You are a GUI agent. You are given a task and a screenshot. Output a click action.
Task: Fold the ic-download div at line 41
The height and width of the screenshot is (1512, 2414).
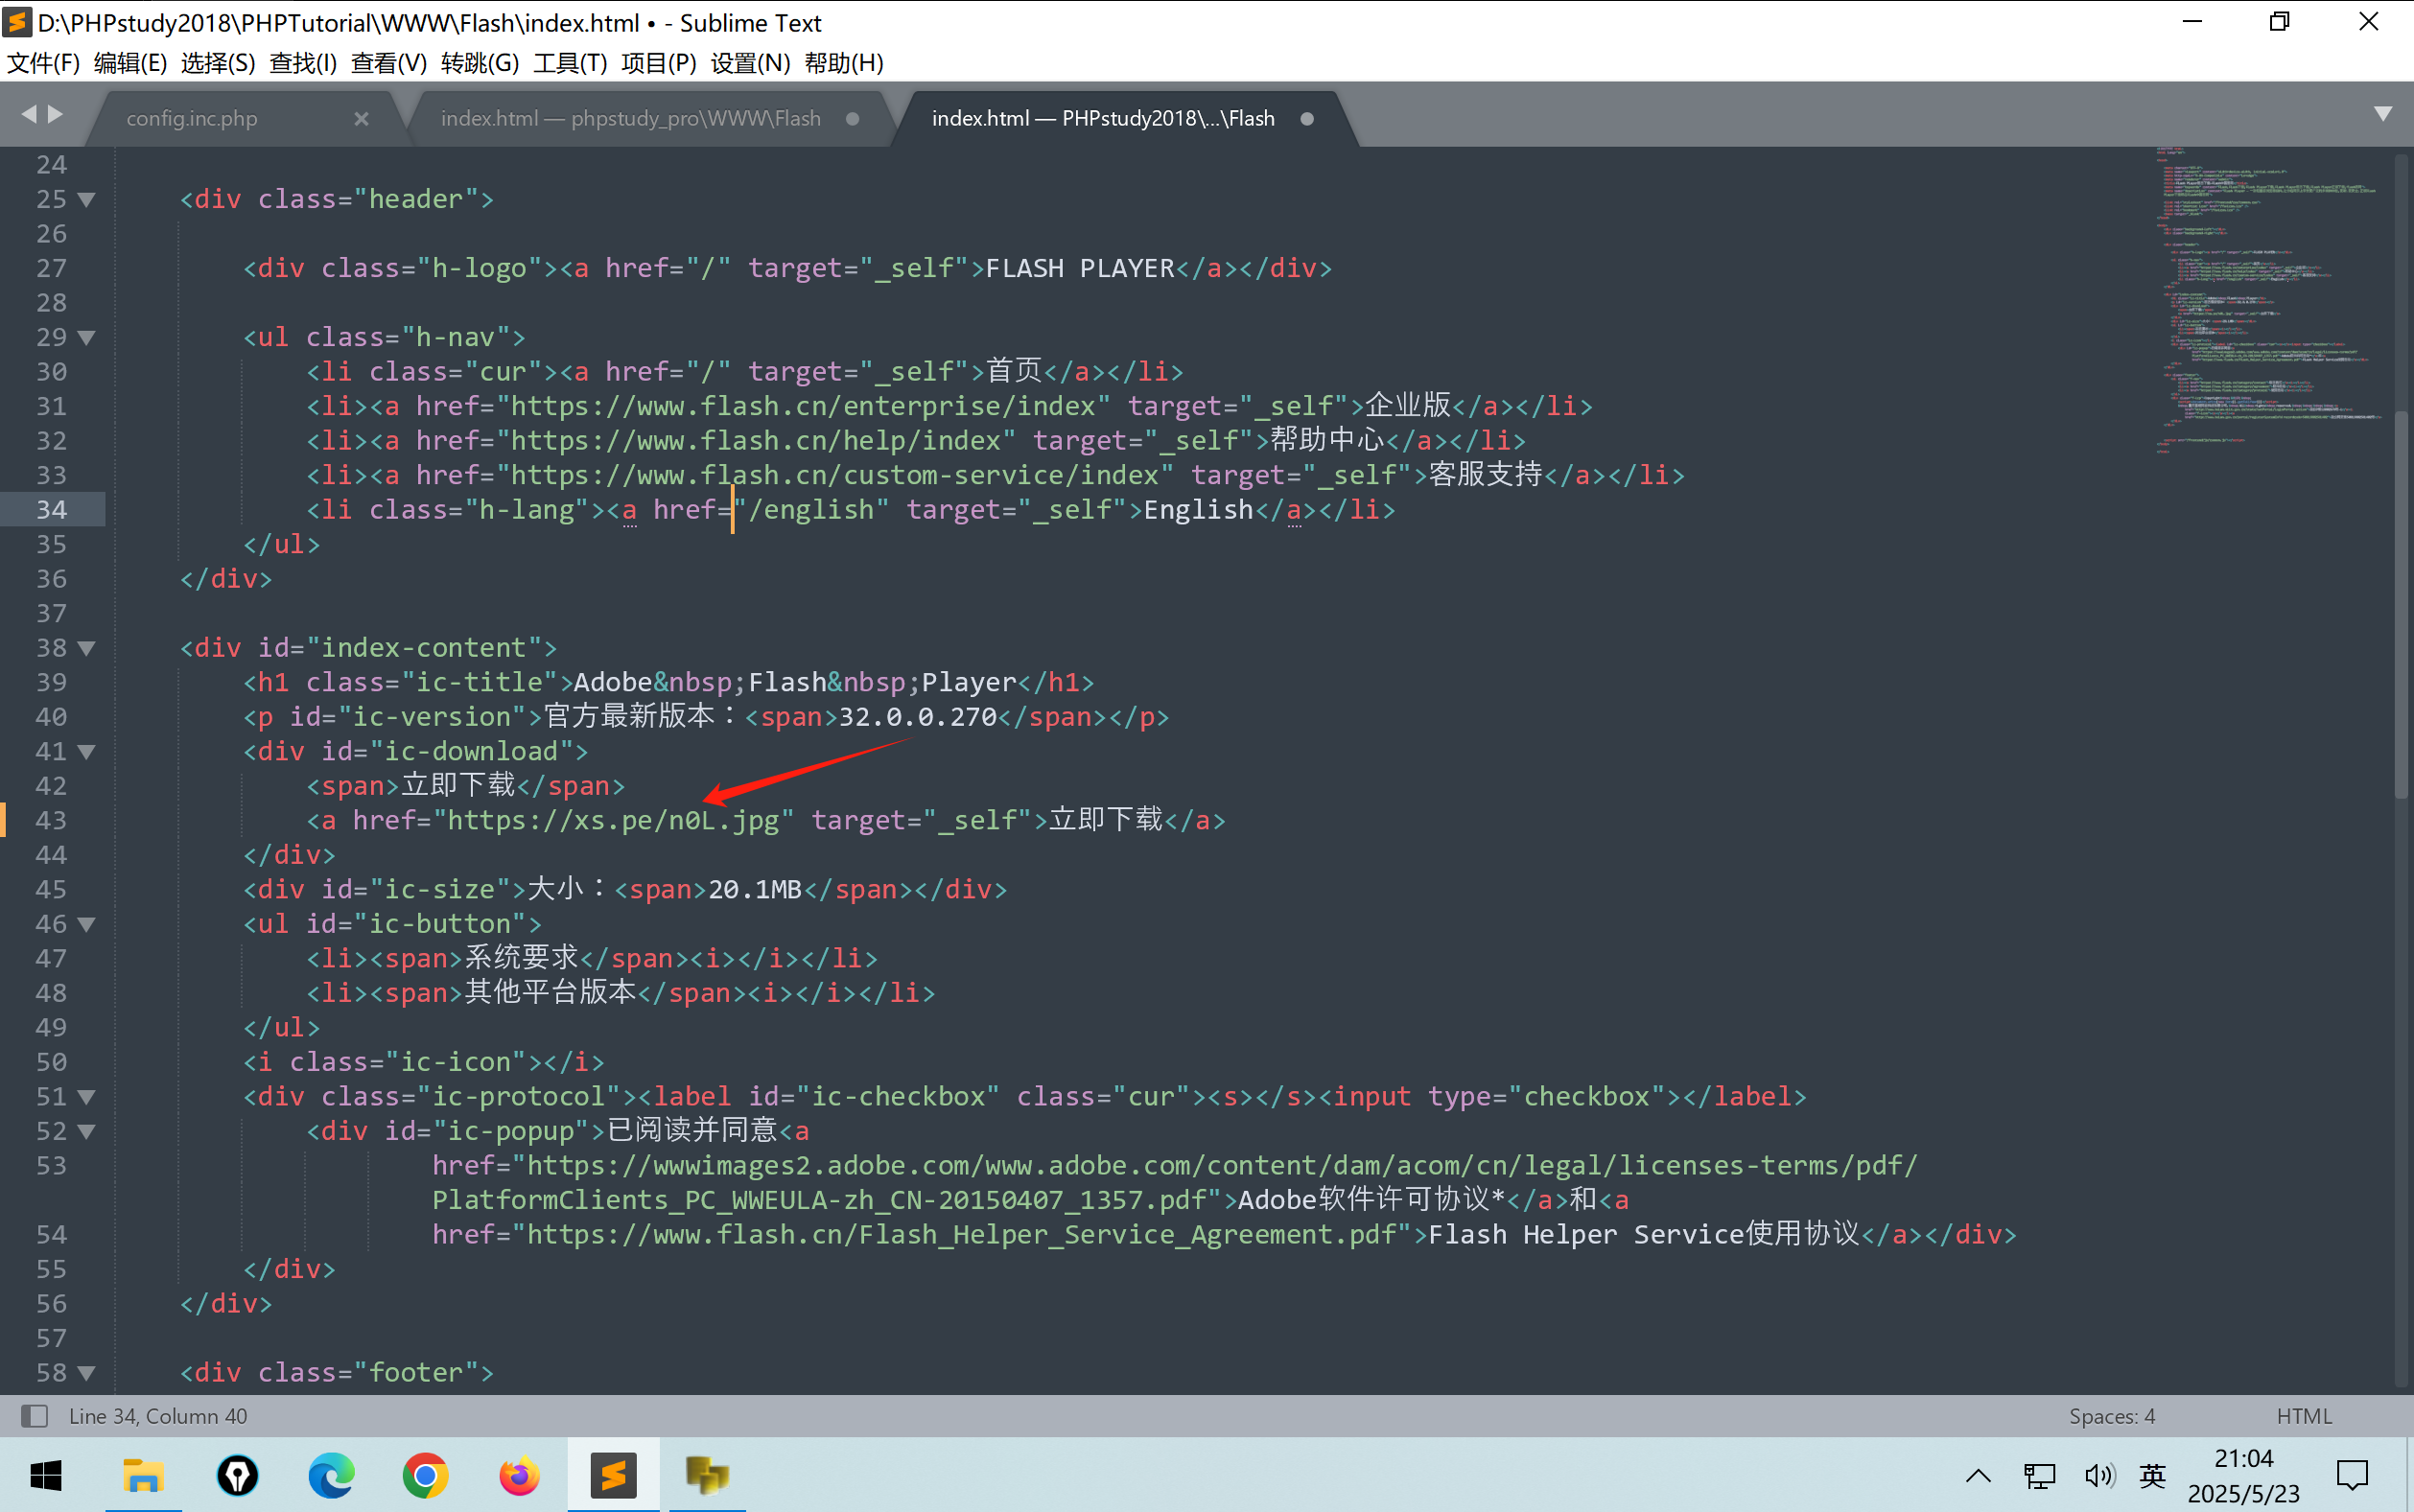point(87,752)
